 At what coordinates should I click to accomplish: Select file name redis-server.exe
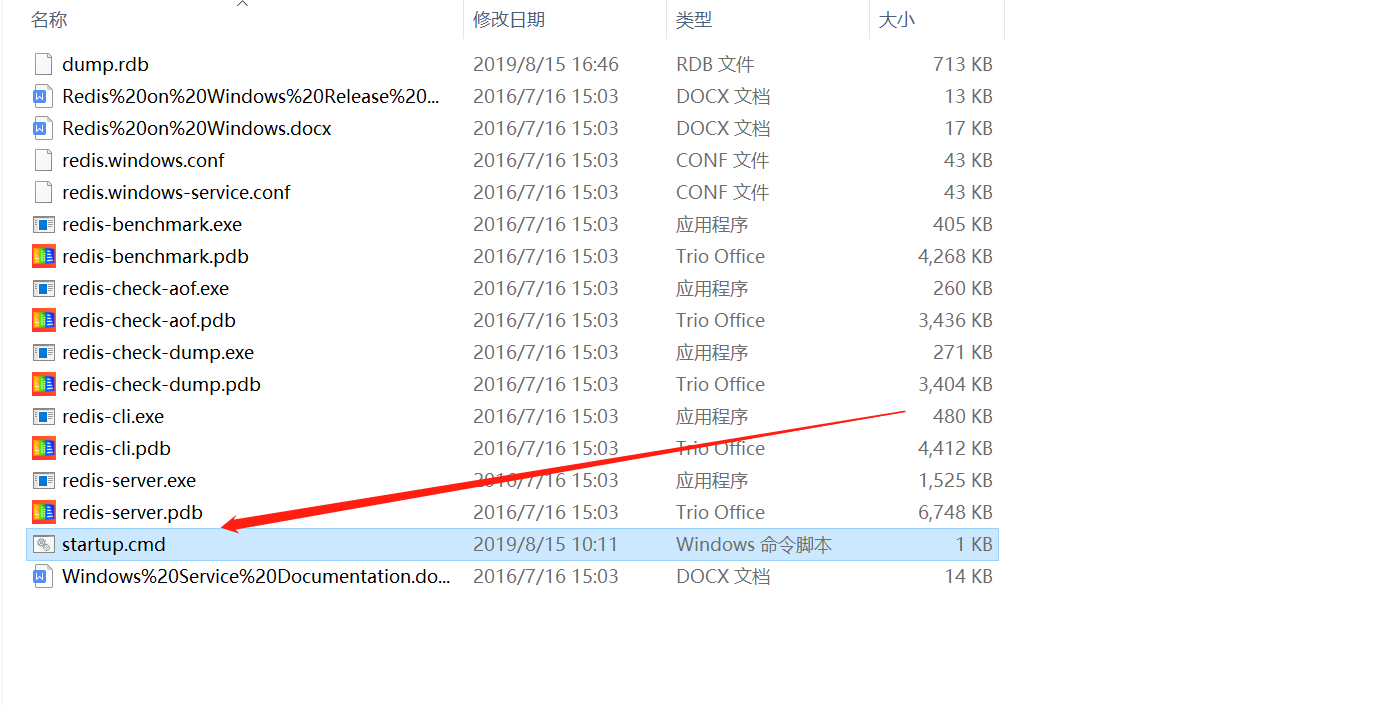pos(129,480)
